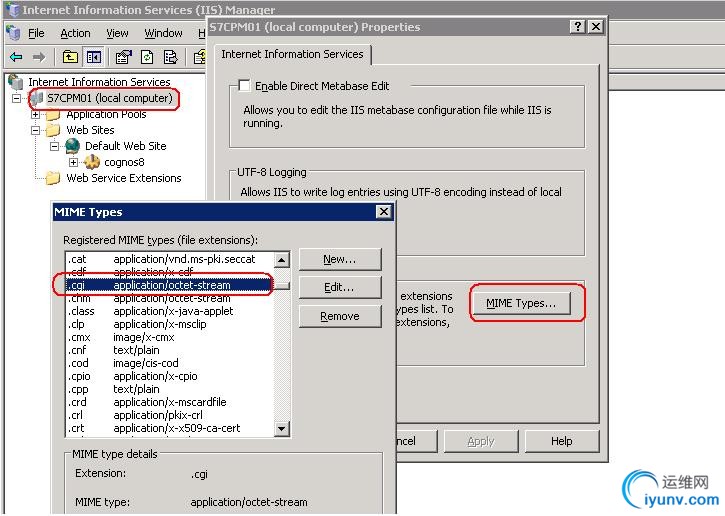Select S7CPM01 (local computer) tree item
The image size is (725, 516).
coord(110,98)
